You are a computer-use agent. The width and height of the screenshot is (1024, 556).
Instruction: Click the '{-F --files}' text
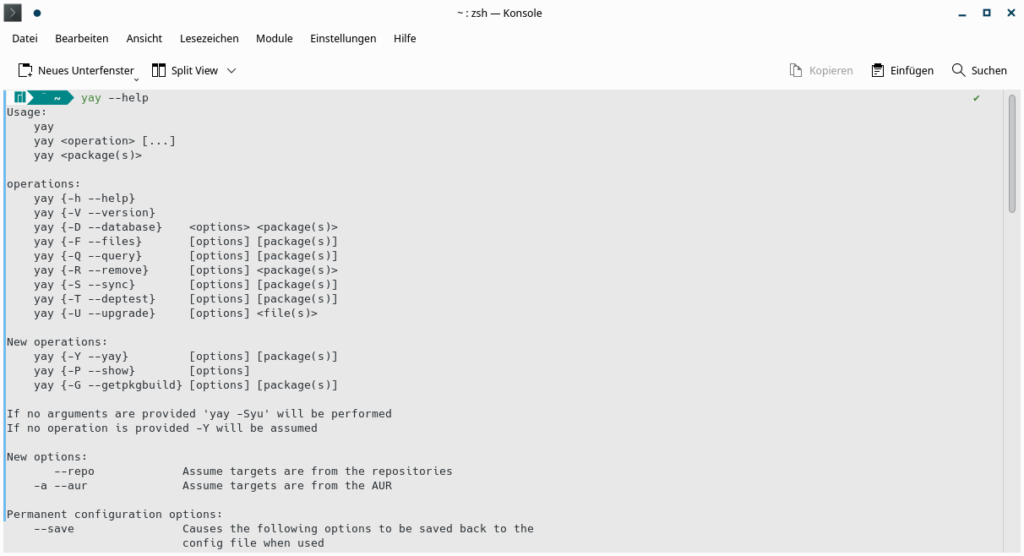pos(101,242)
